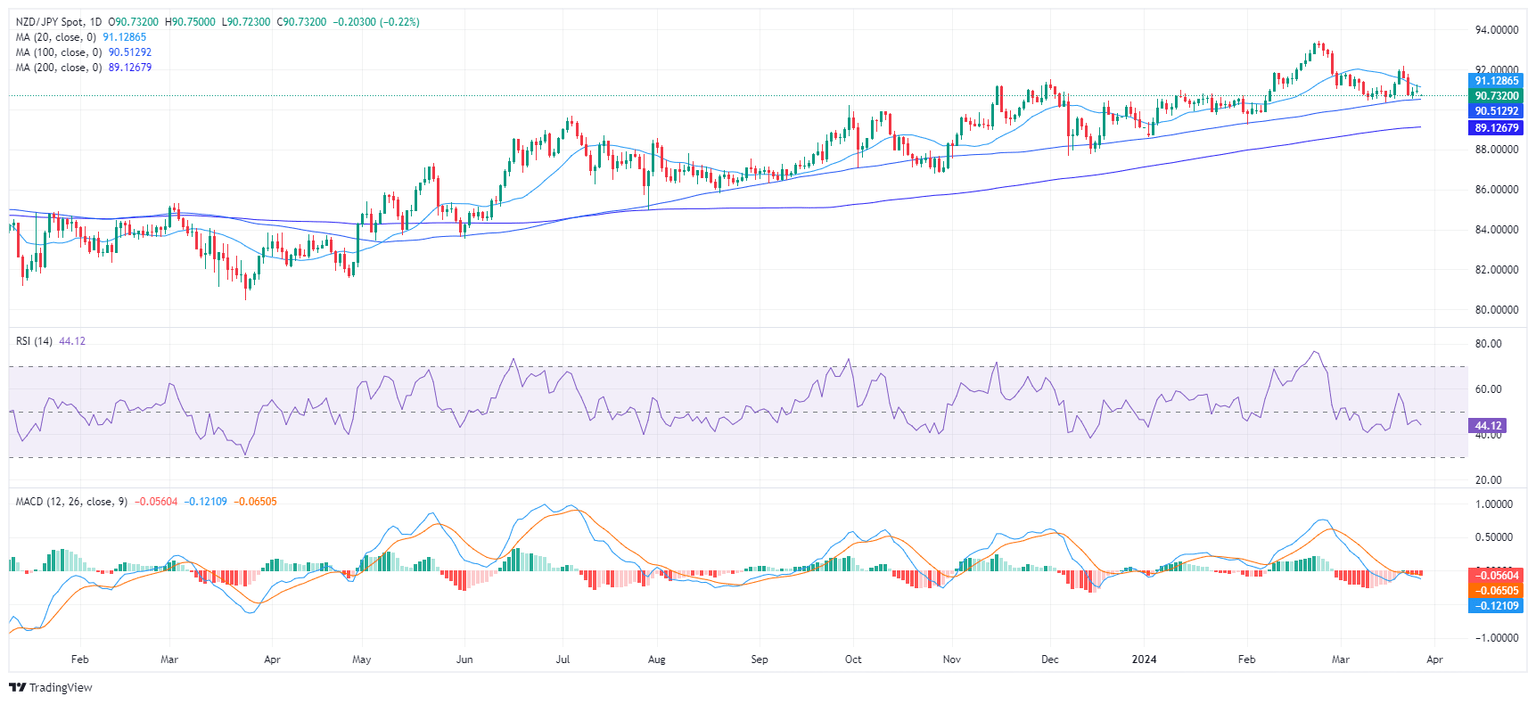Click the Mar label near chart start
This screenshot has height=703, width=1536.
click(x=170, y=661)
